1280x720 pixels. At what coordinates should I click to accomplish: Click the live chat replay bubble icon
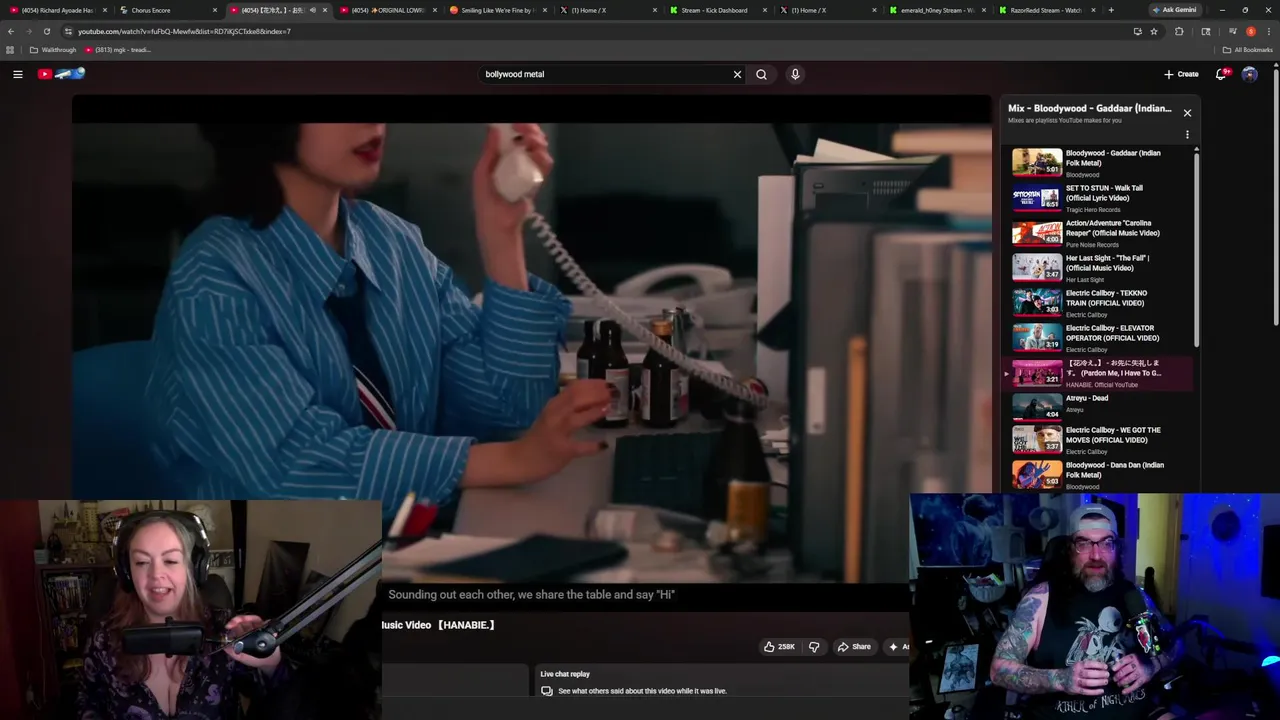coord(547,691)
